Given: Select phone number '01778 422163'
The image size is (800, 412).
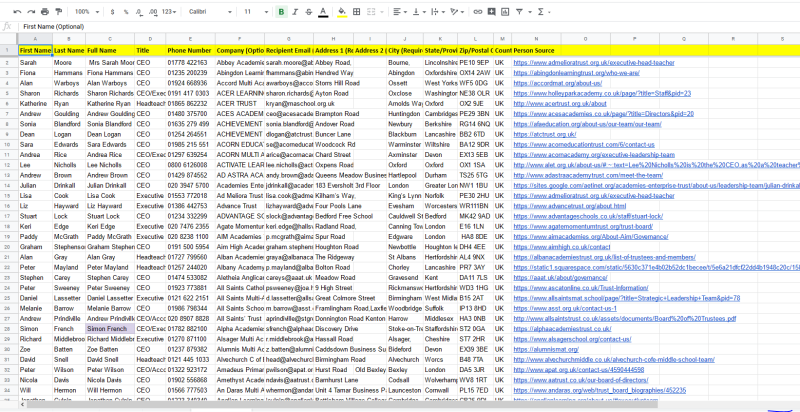Looking at the screenshot, I should coord(190,63).
